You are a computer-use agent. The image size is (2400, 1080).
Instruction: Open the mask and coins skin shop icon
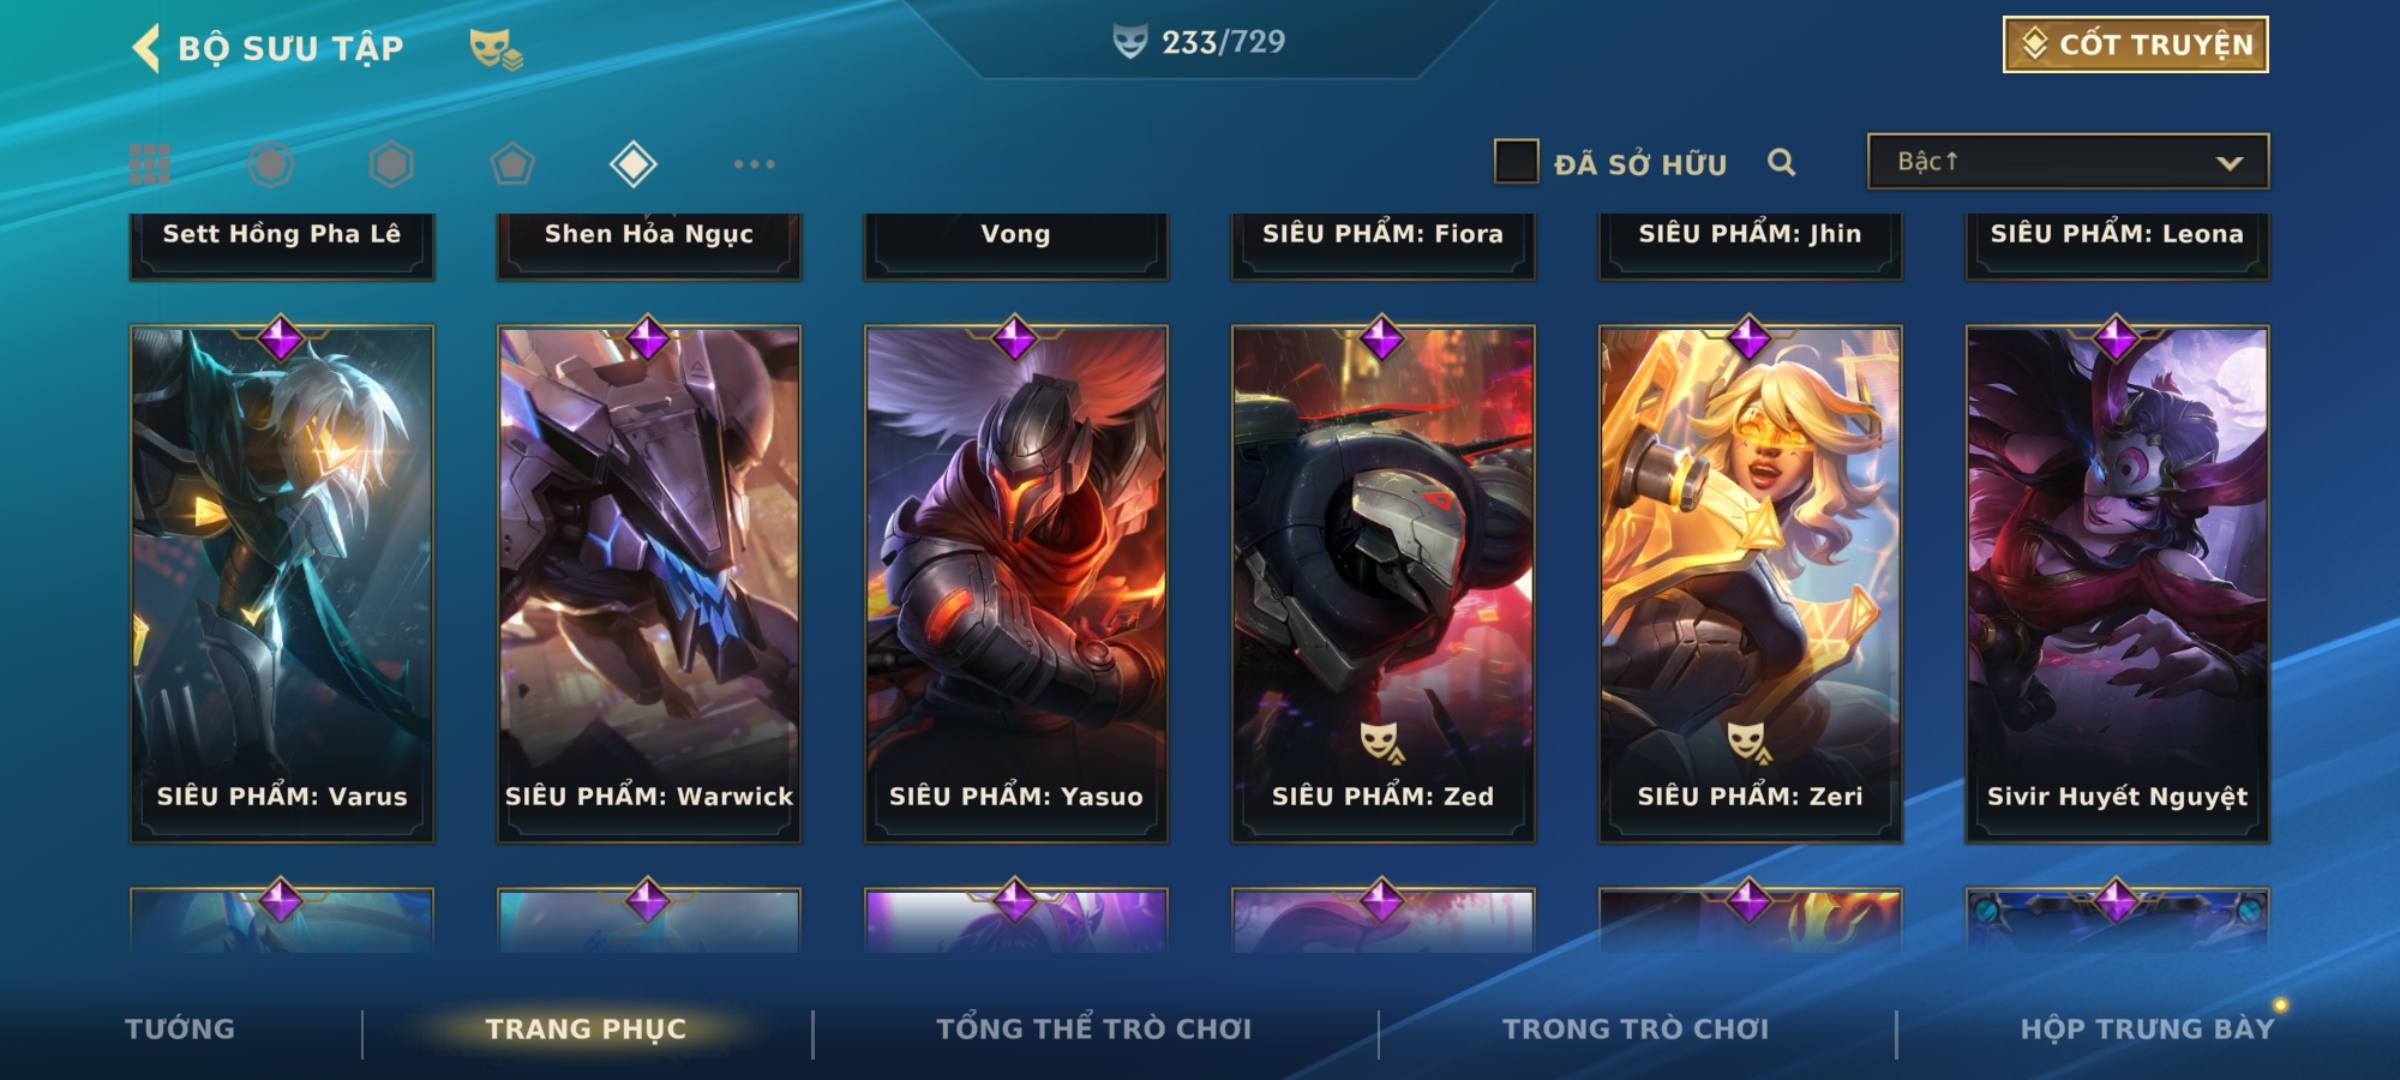pyautogui.click(x=496, y=48)
